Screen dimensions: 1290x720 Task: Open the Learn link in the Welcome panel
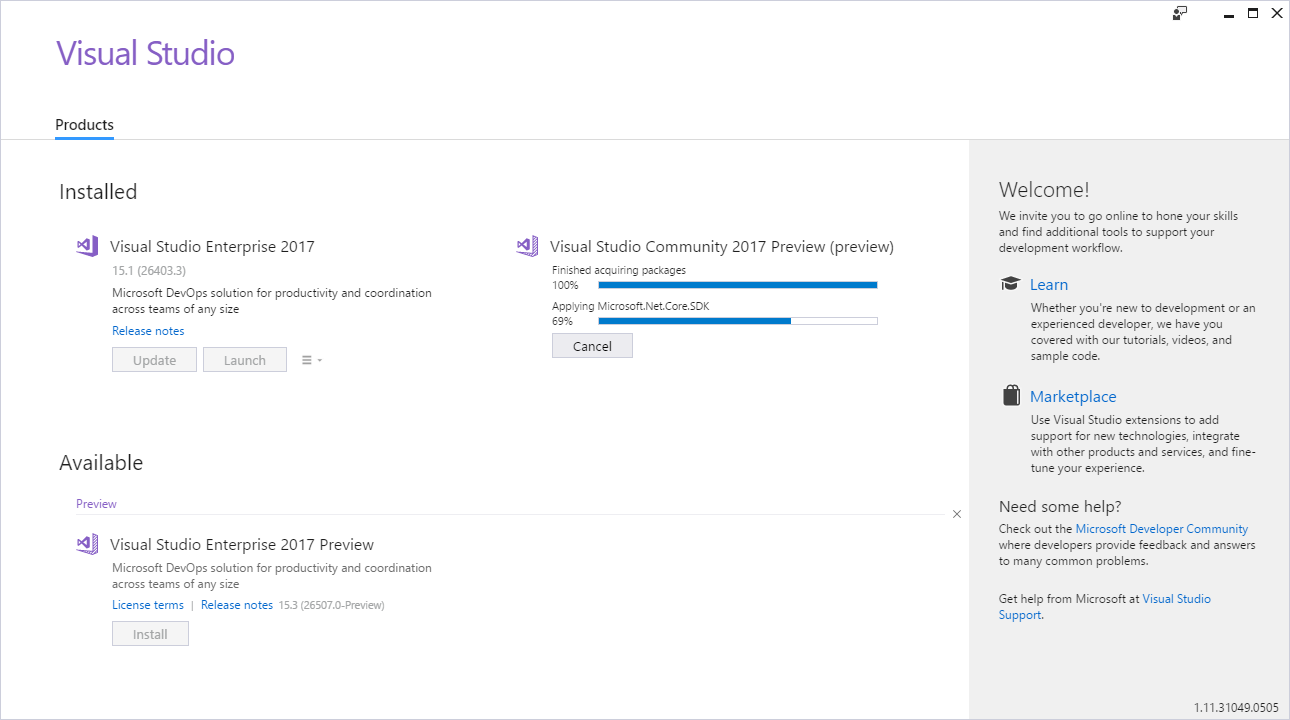(1049, 284)
